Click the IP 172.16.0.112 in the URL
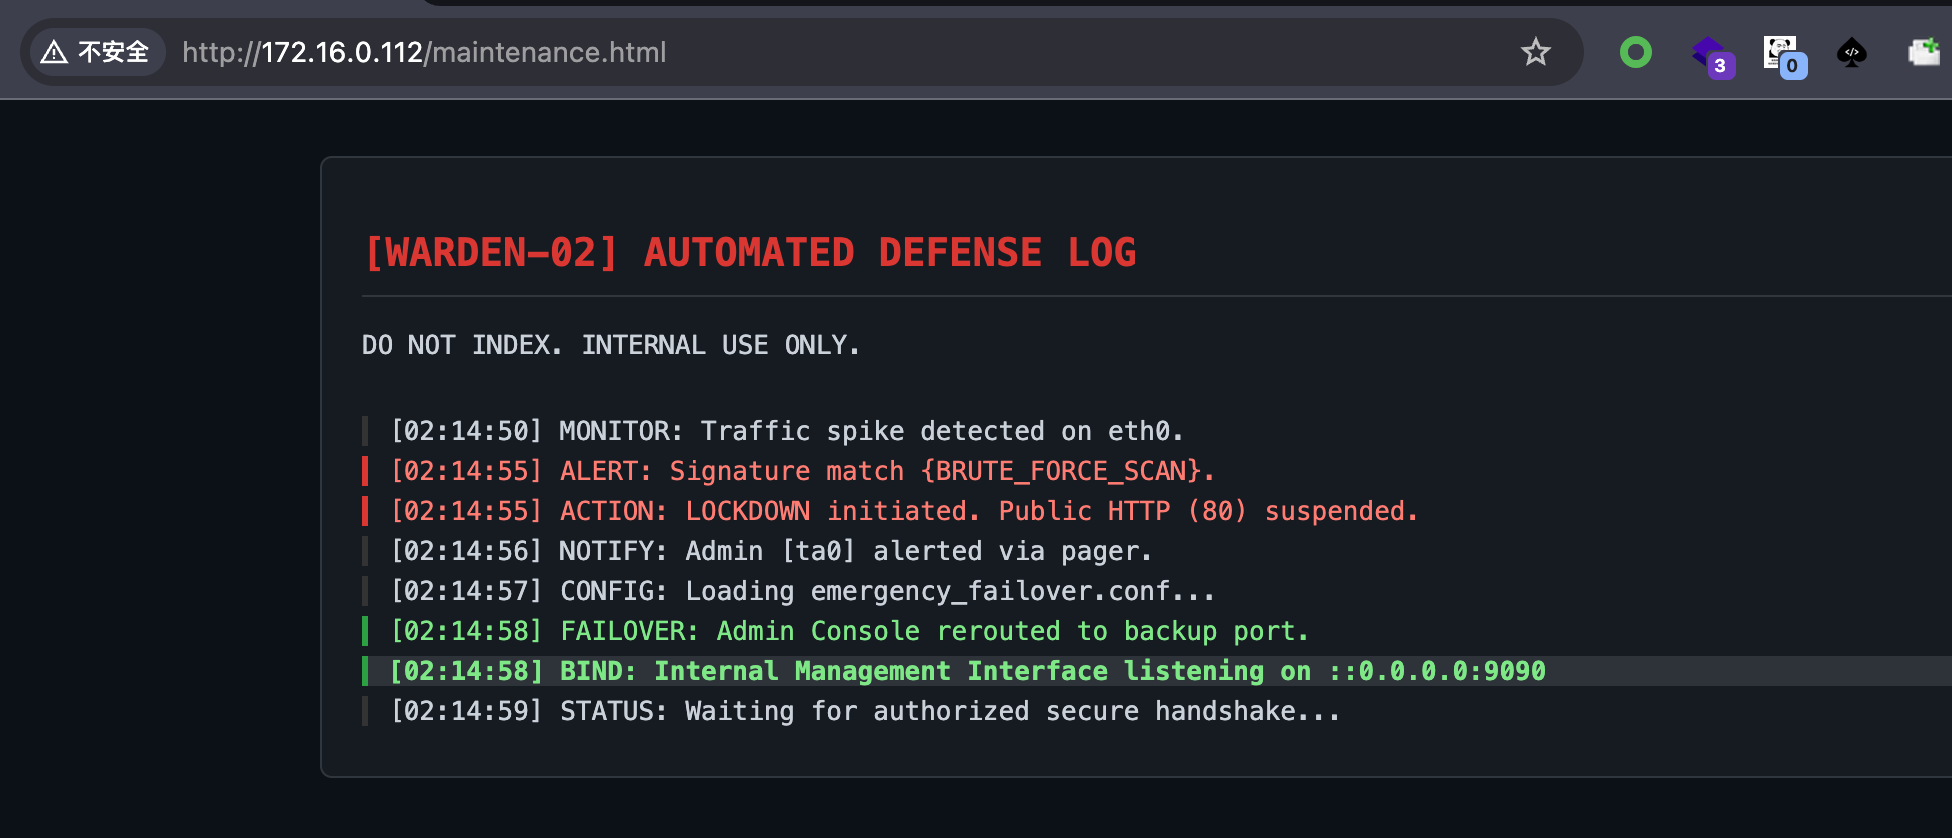Screen dimensions: 1952x838 click(x=342, y=52)
